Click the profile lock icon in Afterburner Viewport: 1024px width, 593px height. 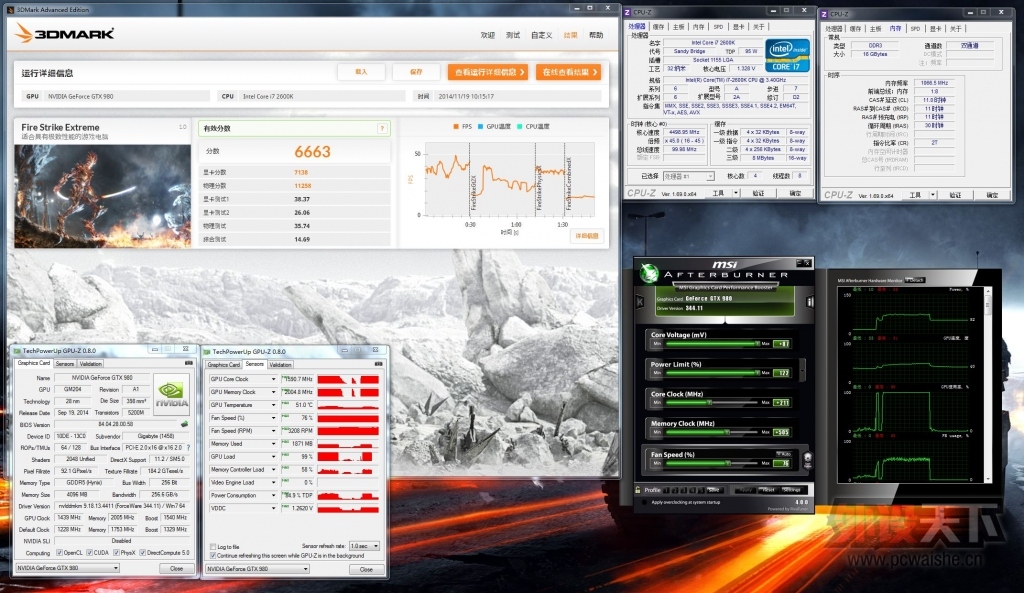tap(637, 489)
